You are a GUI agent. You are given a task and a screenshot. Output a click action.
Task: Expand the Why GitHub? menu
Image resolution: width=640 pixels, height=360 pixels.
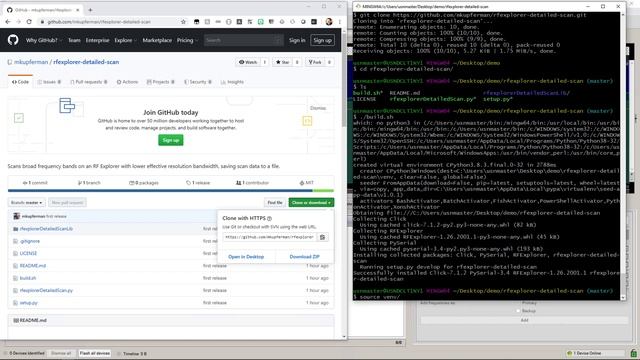pos(44,40)
